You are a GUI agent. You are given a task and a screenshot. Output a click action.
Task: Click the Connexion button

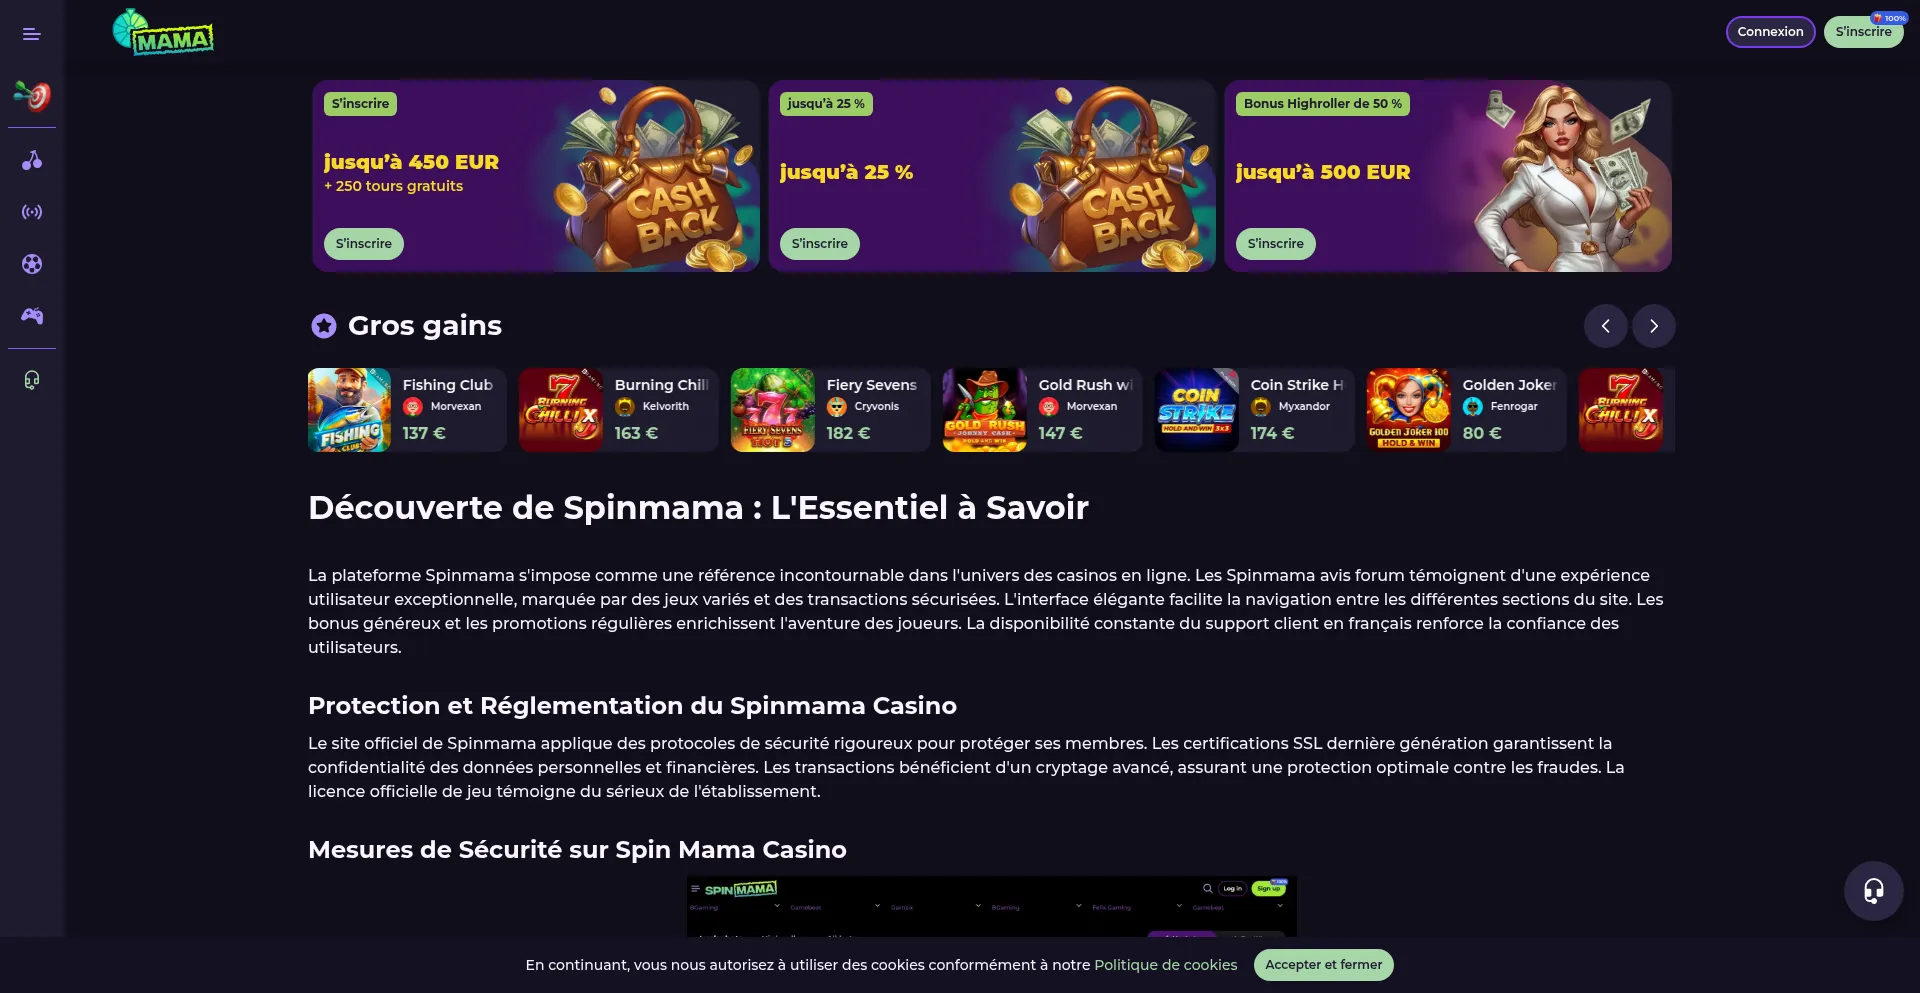[1770, 32]
